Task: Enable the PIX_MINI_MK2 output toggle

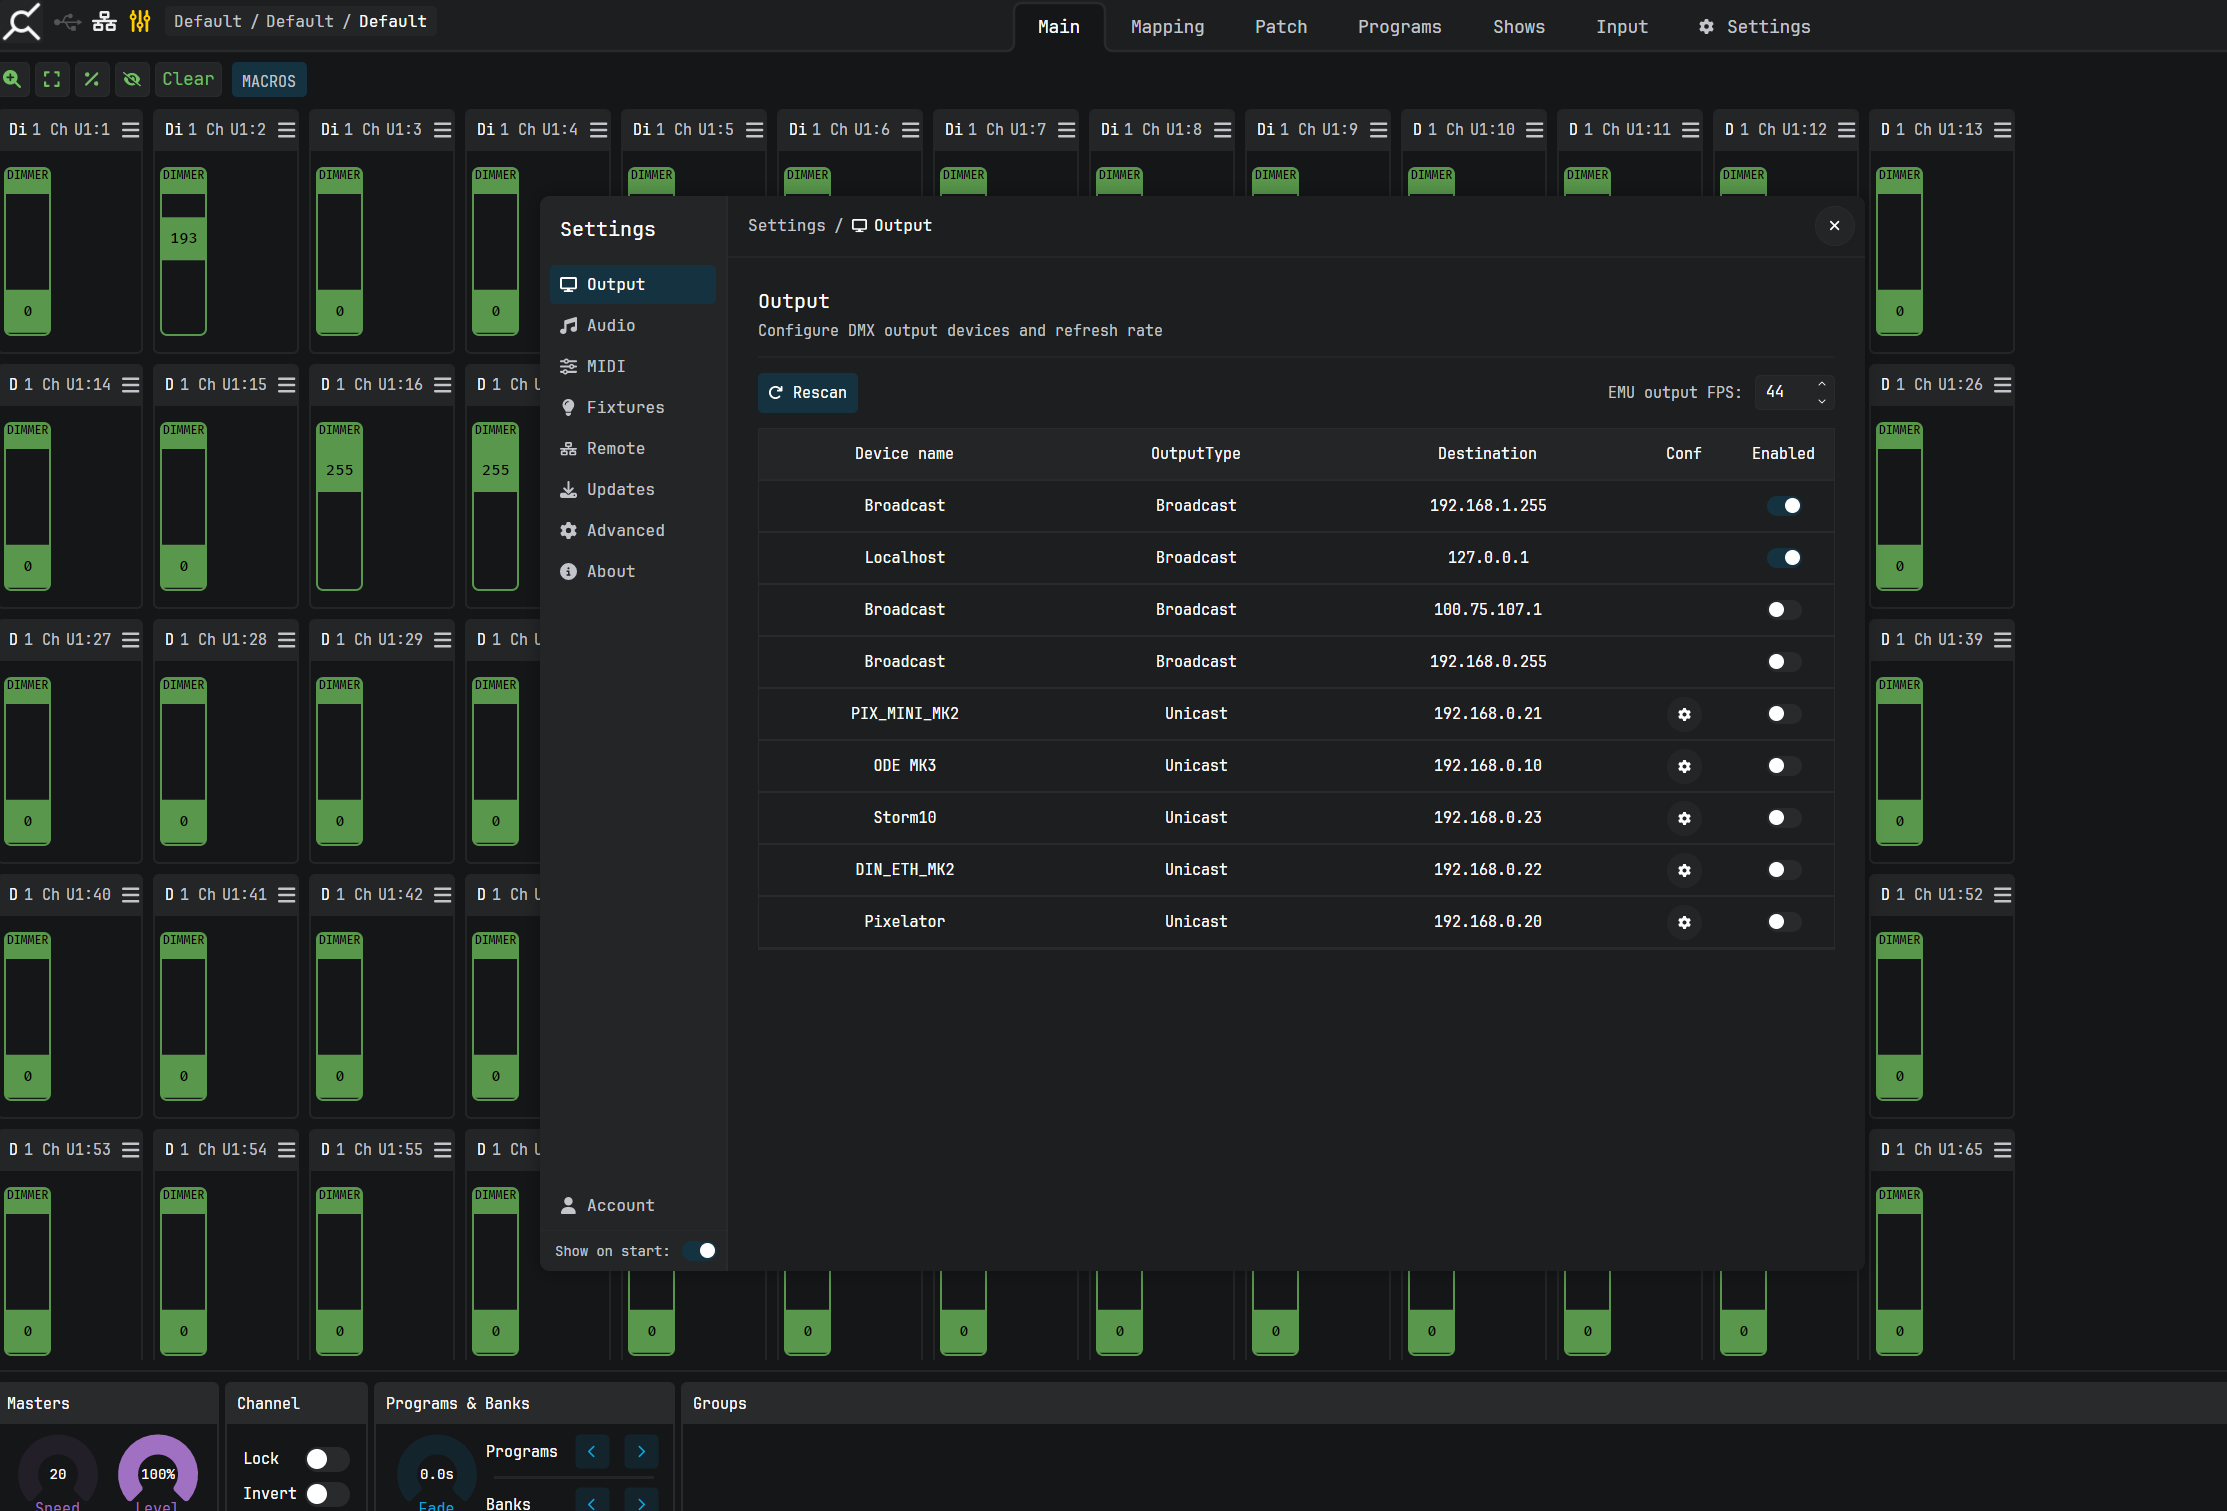Action: pyautogui.click(x=1784, y=714)
